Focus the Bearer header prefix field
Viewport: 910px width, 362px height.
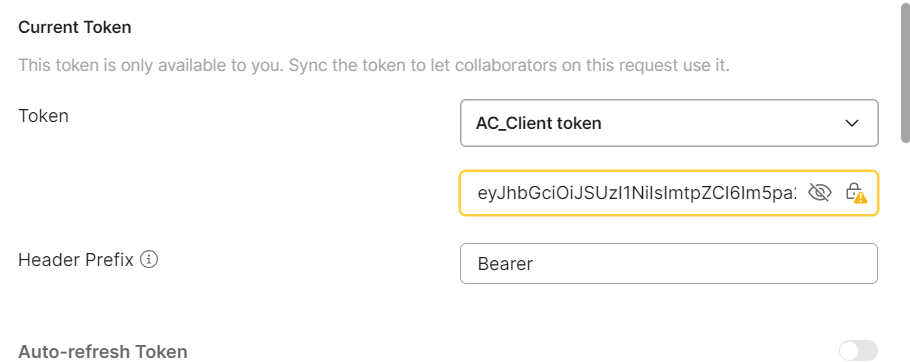pyautogui.click(x=669, y=263)
